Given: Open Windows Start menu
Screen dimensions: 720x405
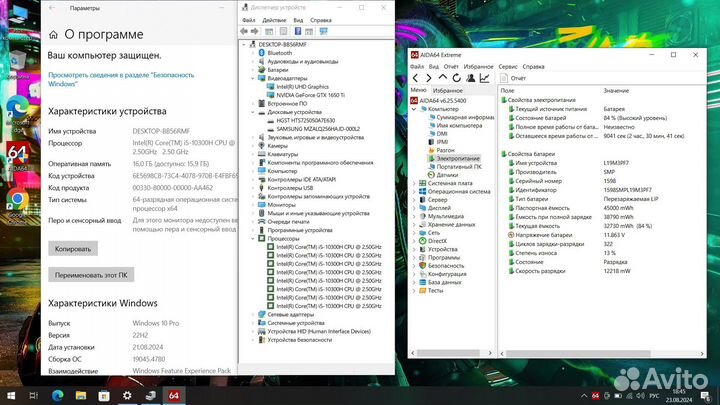Looking at the screenshot, I should 11,395.
